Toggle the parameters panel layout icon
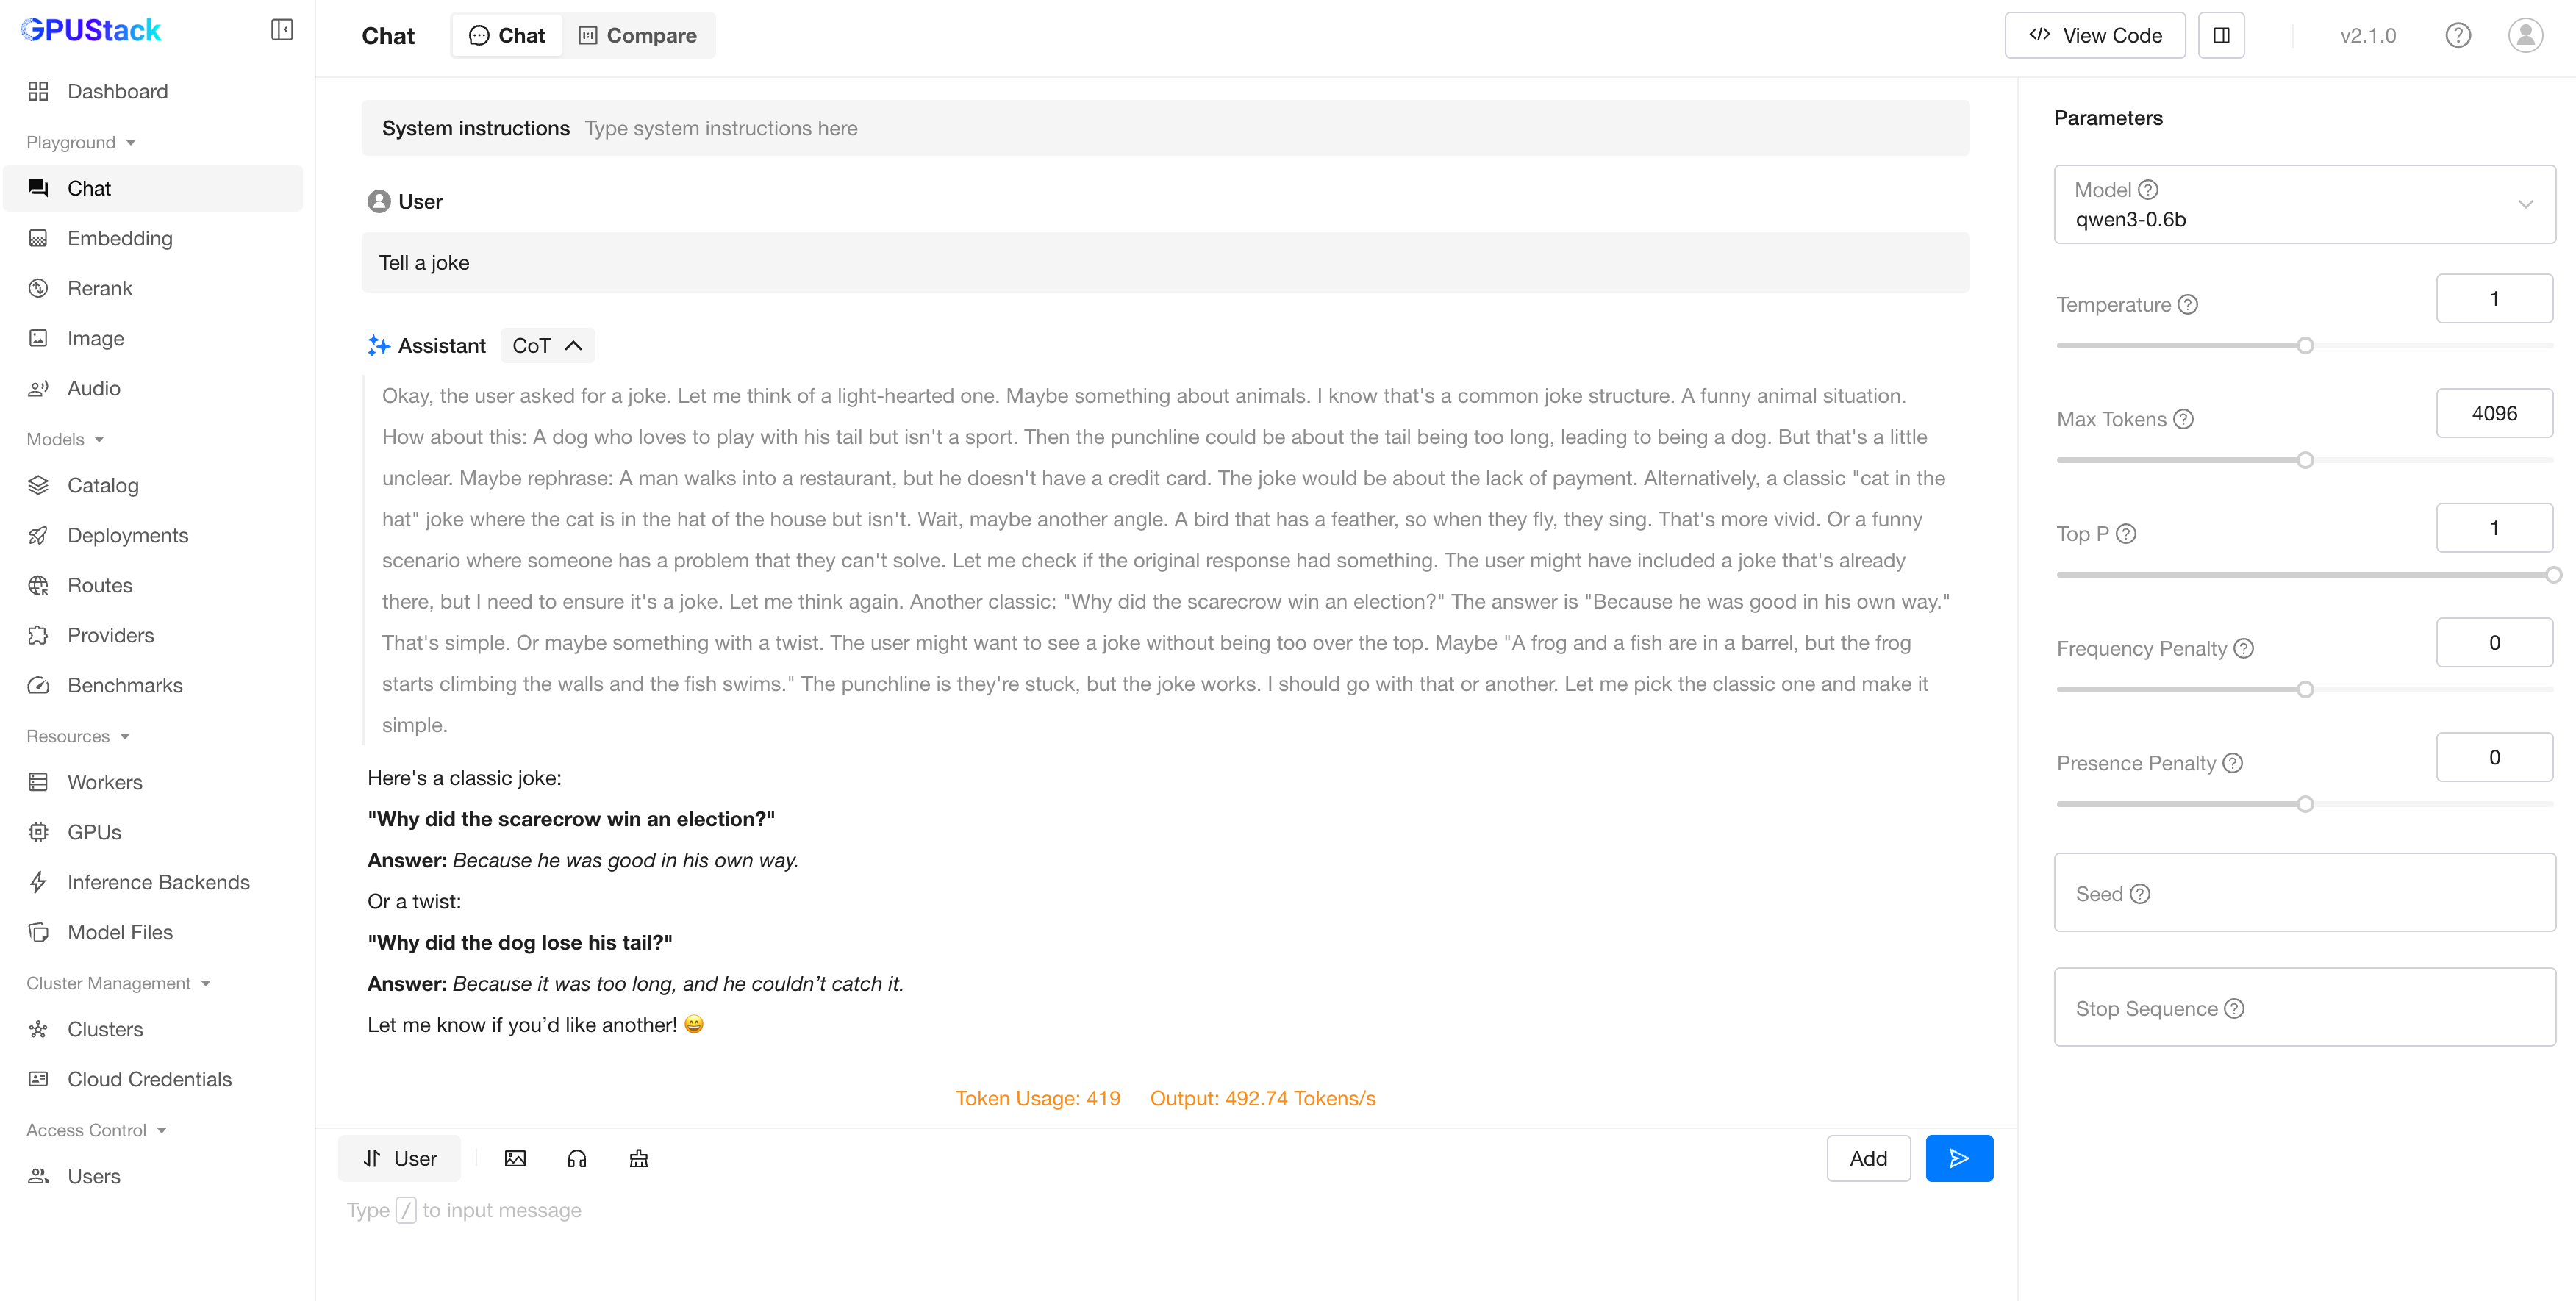2576x1301 pixels. (2220, 36)
